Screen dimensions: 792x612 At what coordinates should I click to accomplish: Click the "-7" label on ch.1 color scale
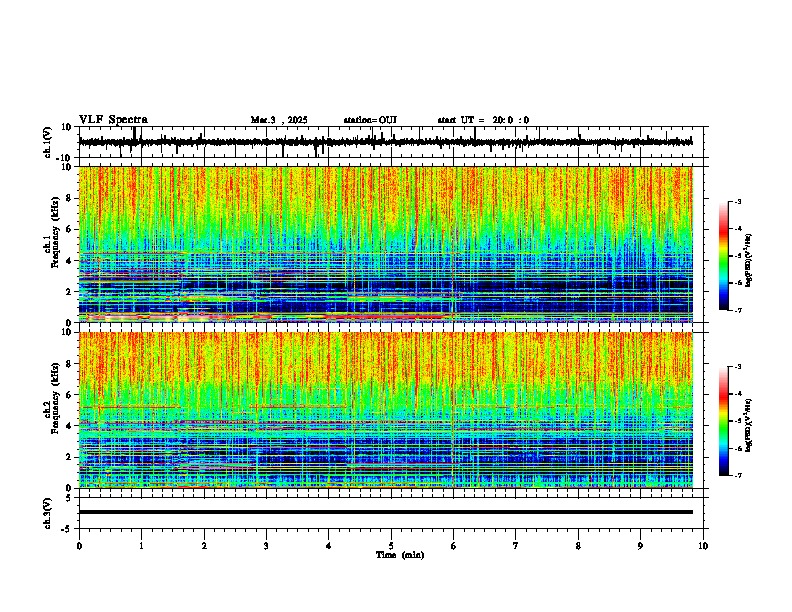737,310
